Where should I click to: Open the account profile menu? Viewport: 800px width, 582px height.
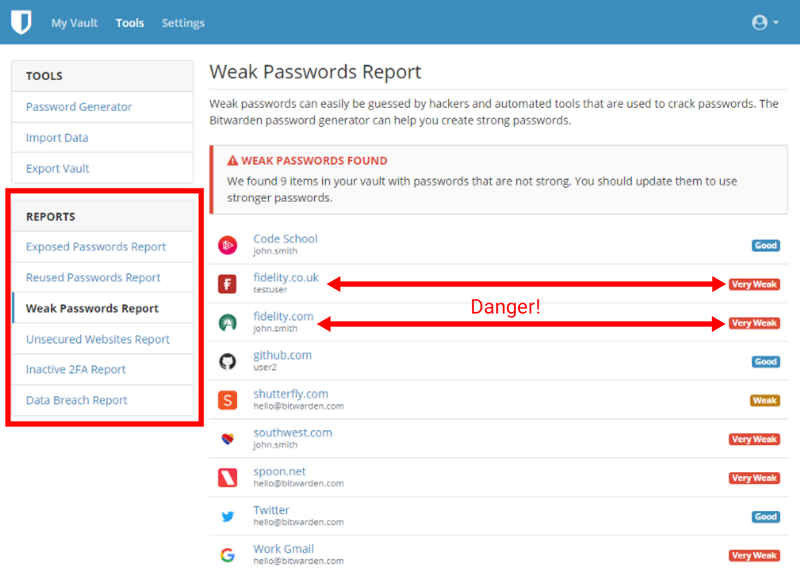tap(765, 22)
